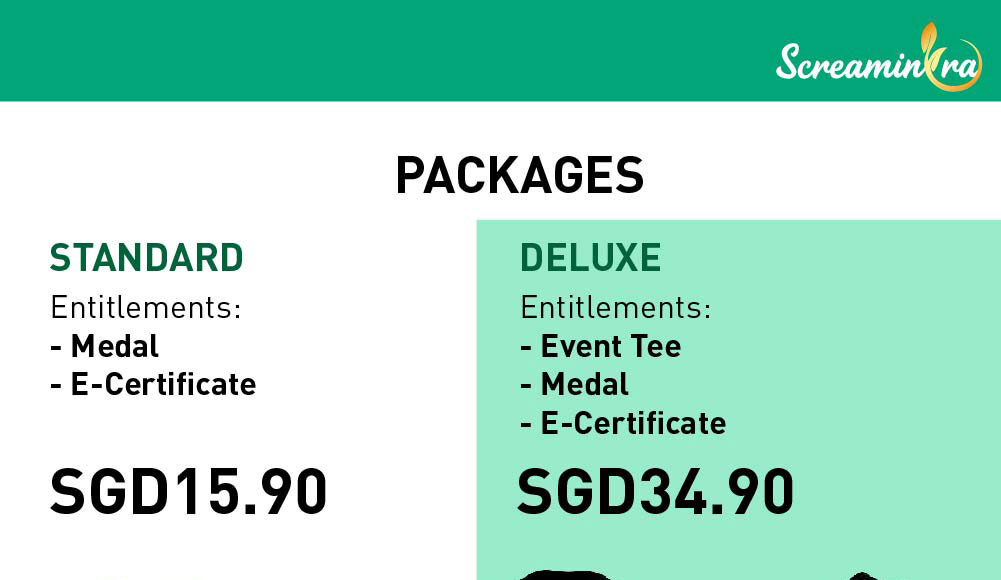This screenshot has height=580, width=1001.
Task: Click Entitlements label under Standard
Action: [x=146, y=308]
